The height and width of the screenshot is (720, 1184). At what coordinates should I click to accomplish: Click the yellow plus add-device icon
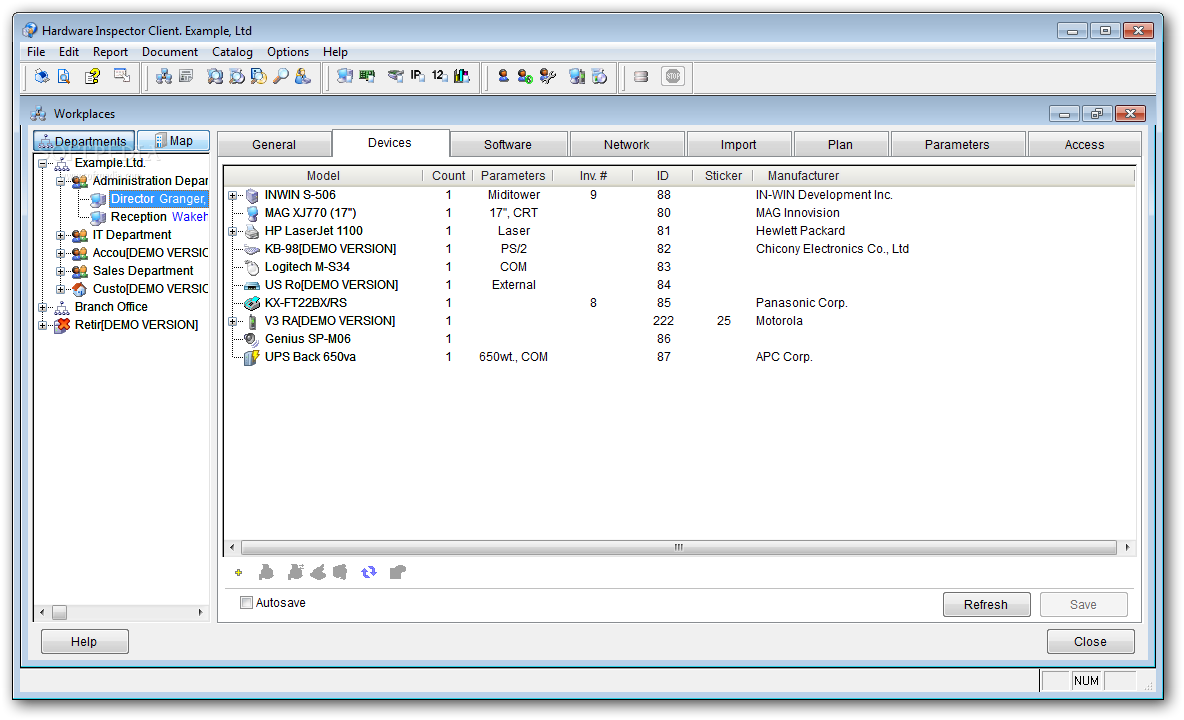[x=239, y=573]
